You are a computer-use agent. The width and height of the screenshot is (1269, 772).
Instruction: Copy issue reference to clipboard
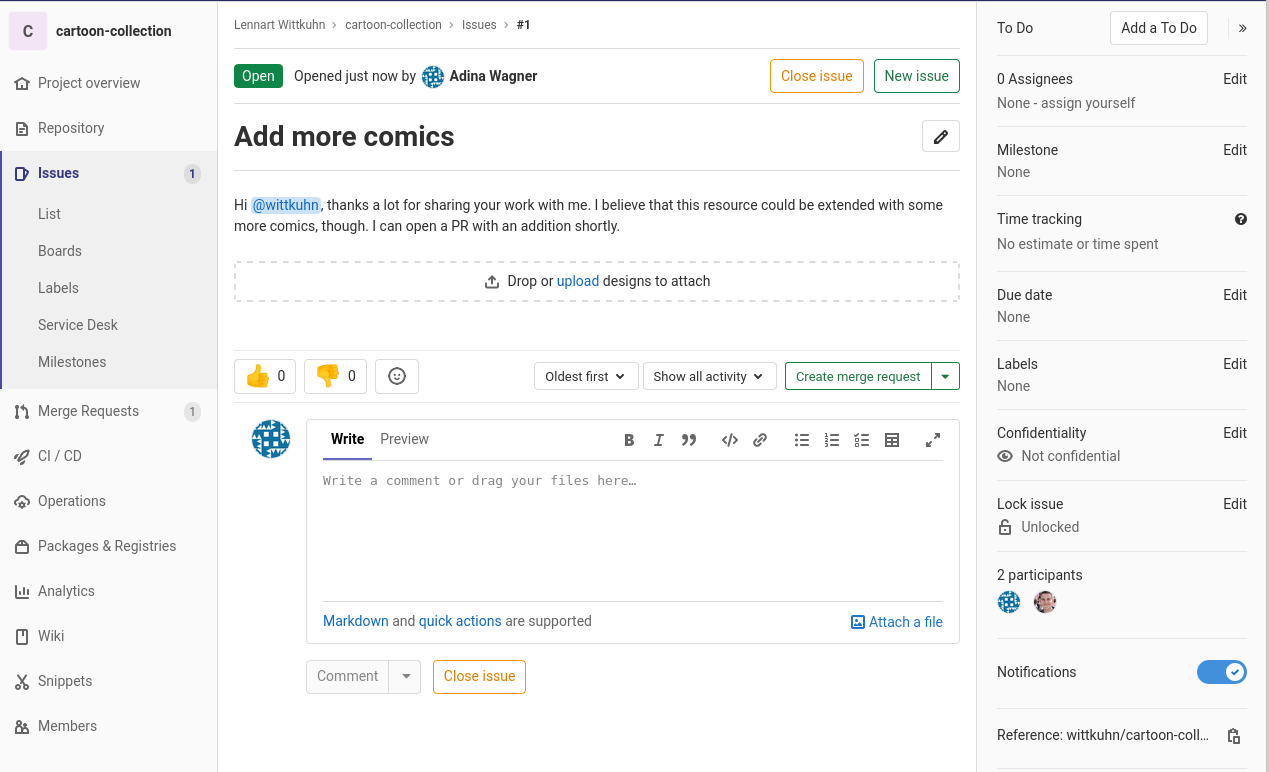pos(1234,736)
